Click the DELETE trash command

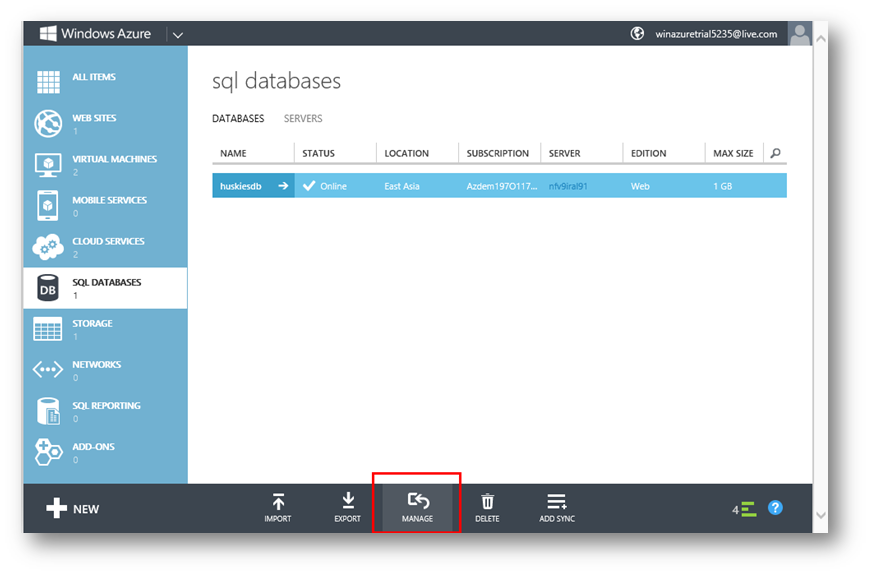tap(487, 507)
